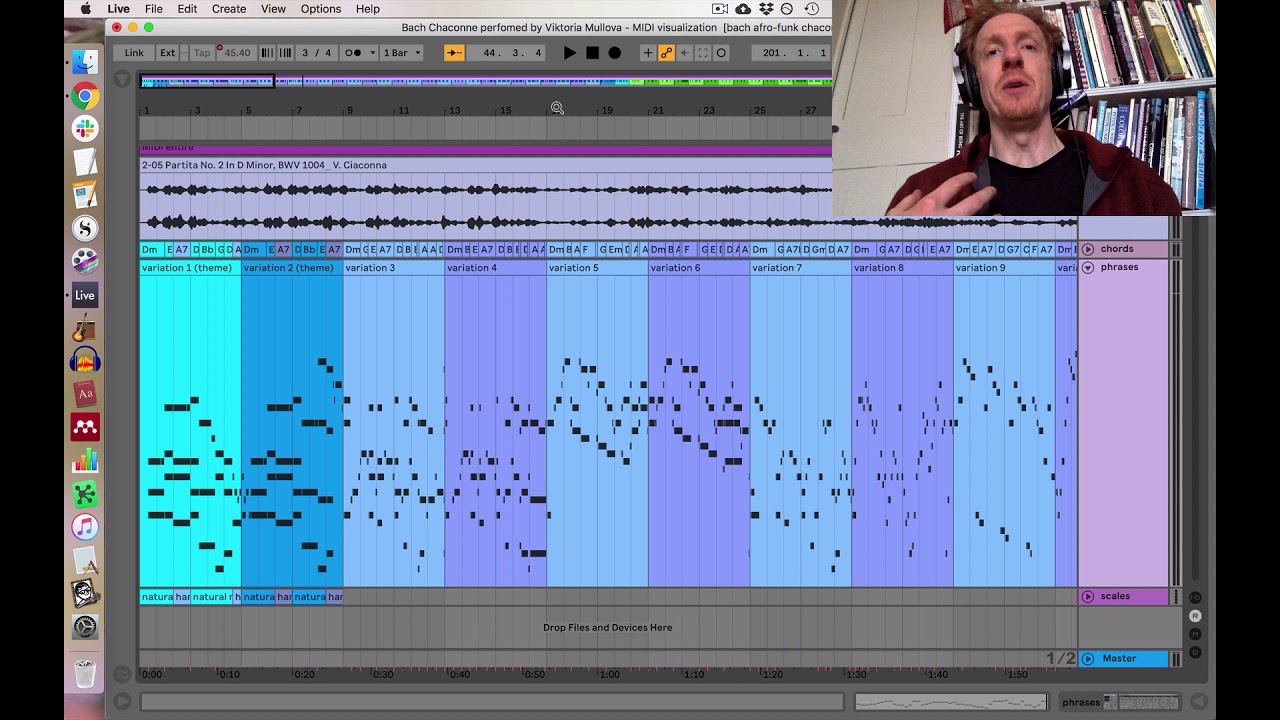Viewport: 1280px width, 720px height.
Task: Open MuseScore icon in the Dock
Action: pyautogui.click(x=85, y=428)
